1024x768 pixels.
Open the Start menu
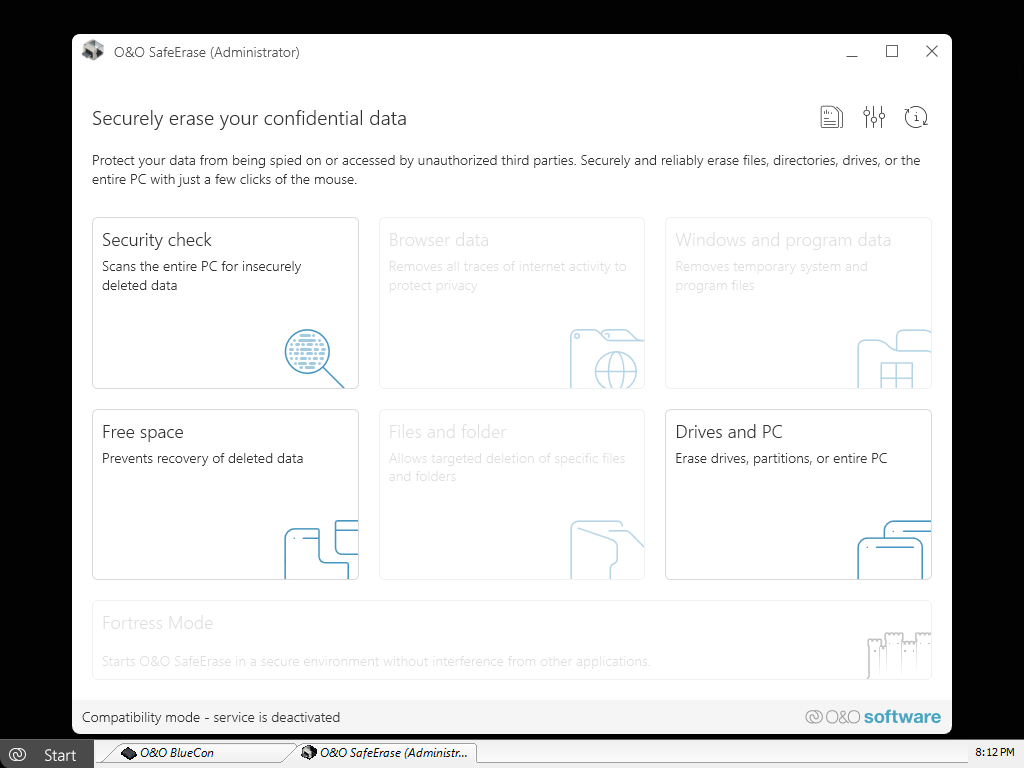coord(47,754)
